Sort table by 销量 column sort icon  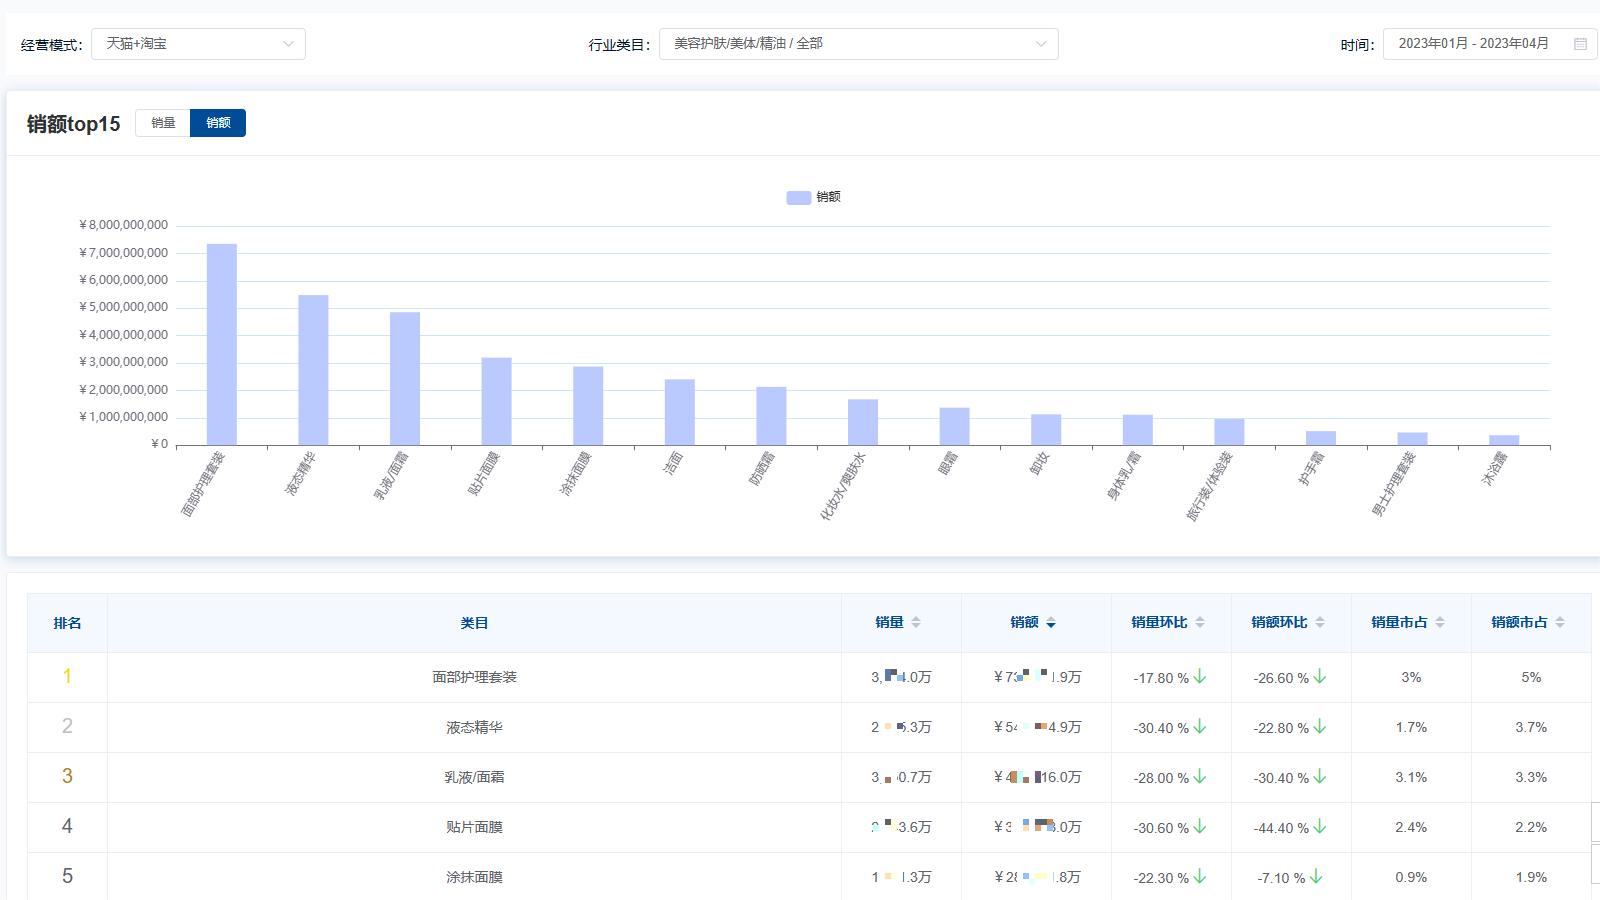(916, 622)
